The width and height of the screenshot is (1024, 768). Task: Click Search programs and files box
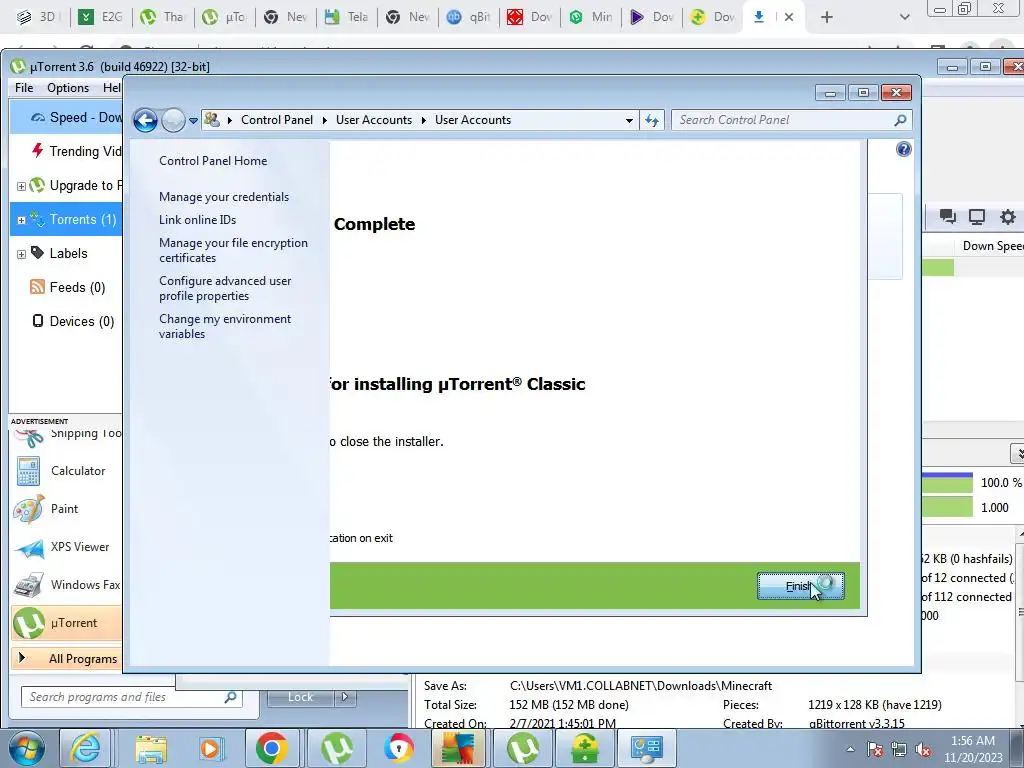tap(131, 697)
